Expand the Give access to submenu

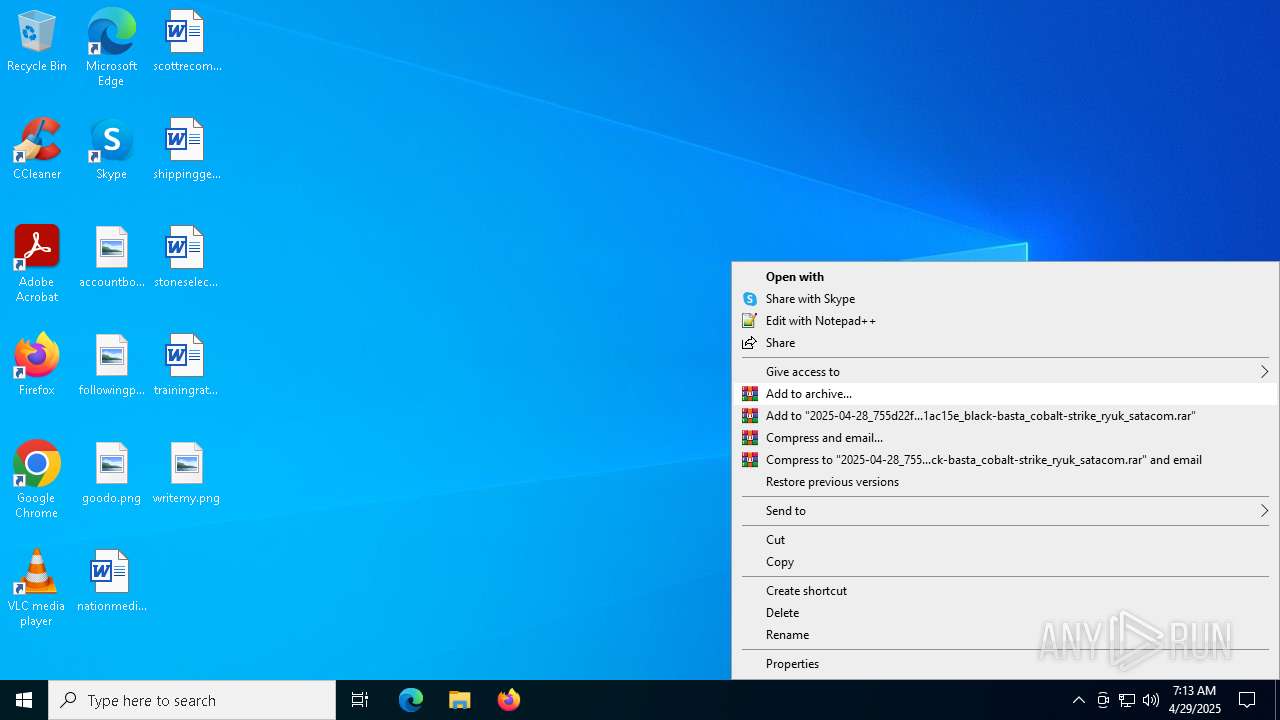pos(1005,372)
